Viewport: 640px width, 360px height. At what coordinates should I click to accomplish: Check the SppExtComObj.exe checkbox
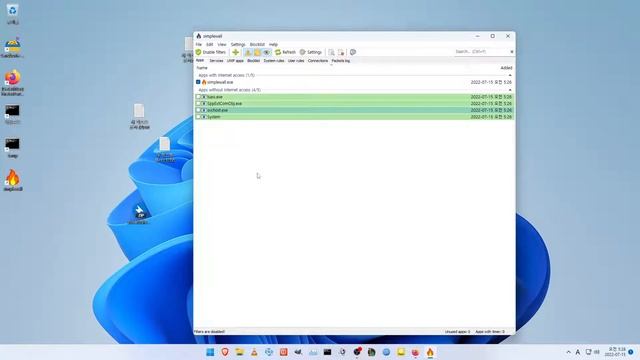click(198, 103)
